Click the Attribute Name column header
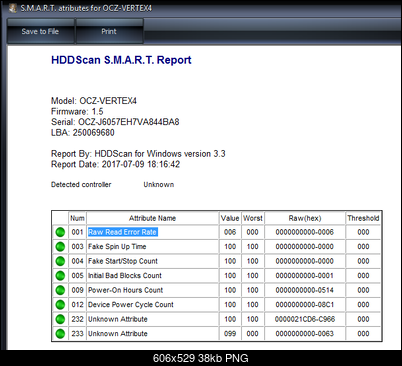This screenshot has height=366, width=402. (x=152, y=218)
